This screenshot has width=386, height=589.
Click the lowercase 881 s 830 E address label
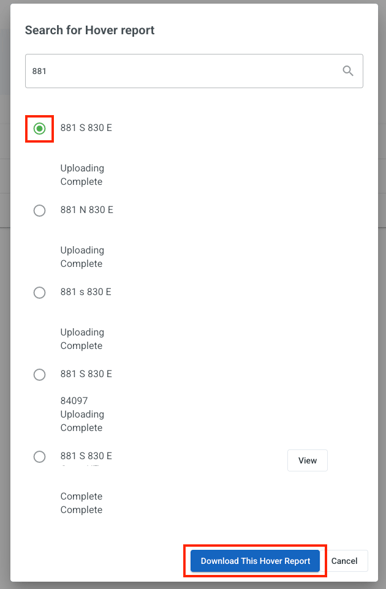(86, 291)
